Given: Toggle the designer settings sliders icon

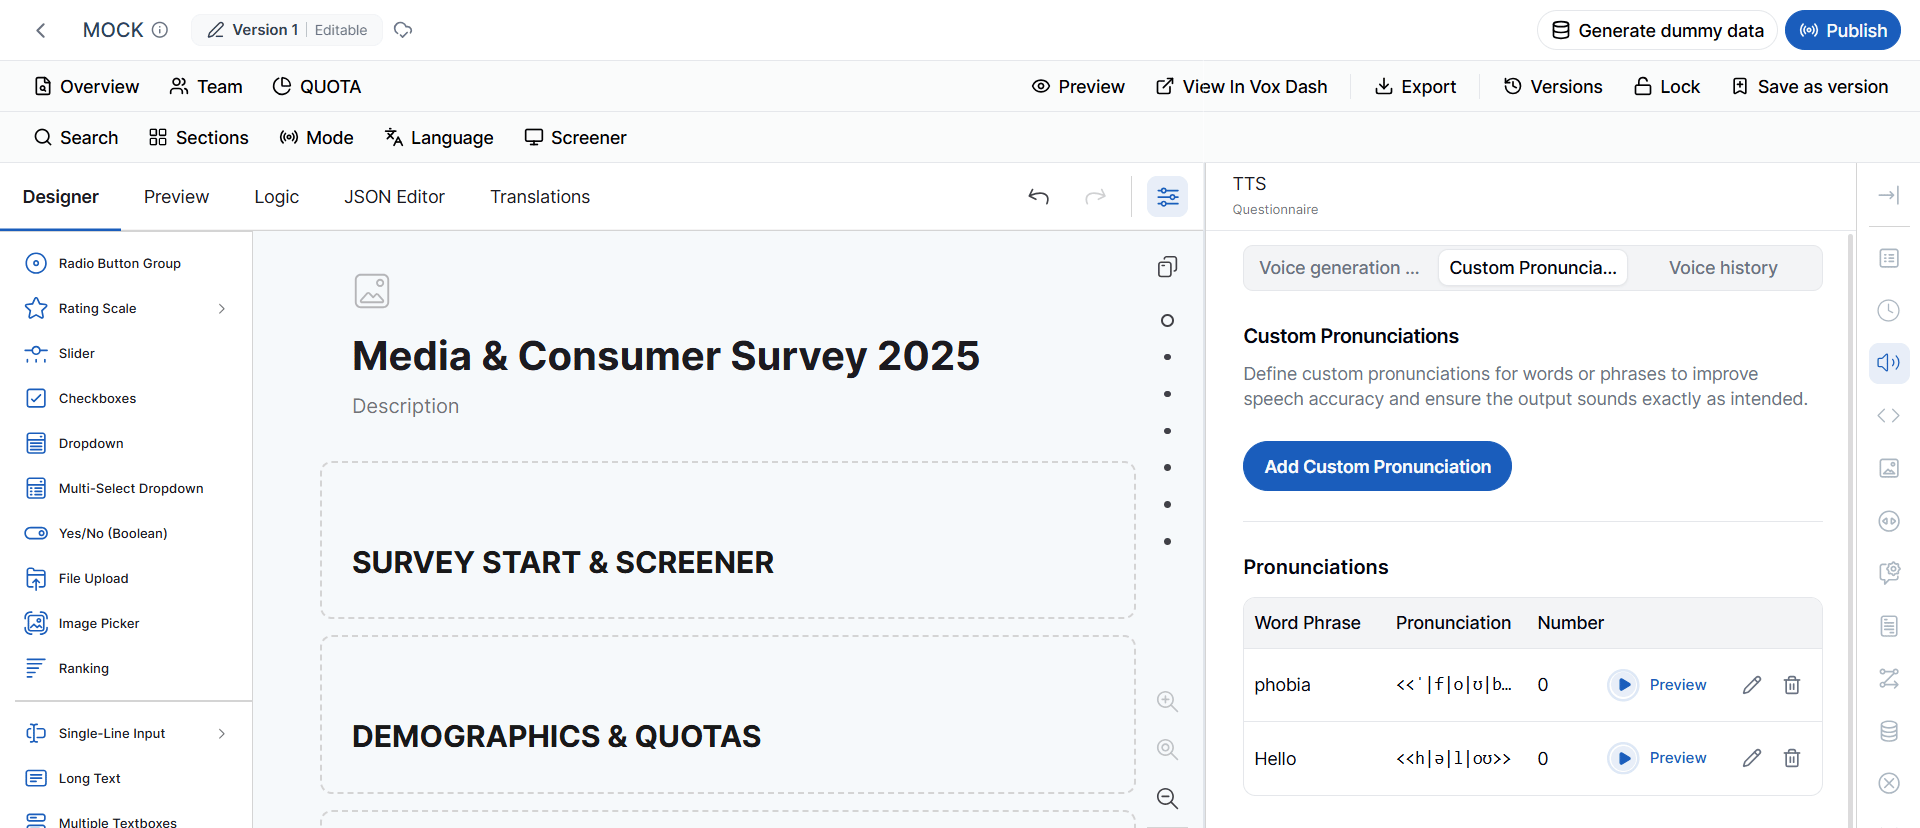Looking at the screenshot, I should point(1168,197).
